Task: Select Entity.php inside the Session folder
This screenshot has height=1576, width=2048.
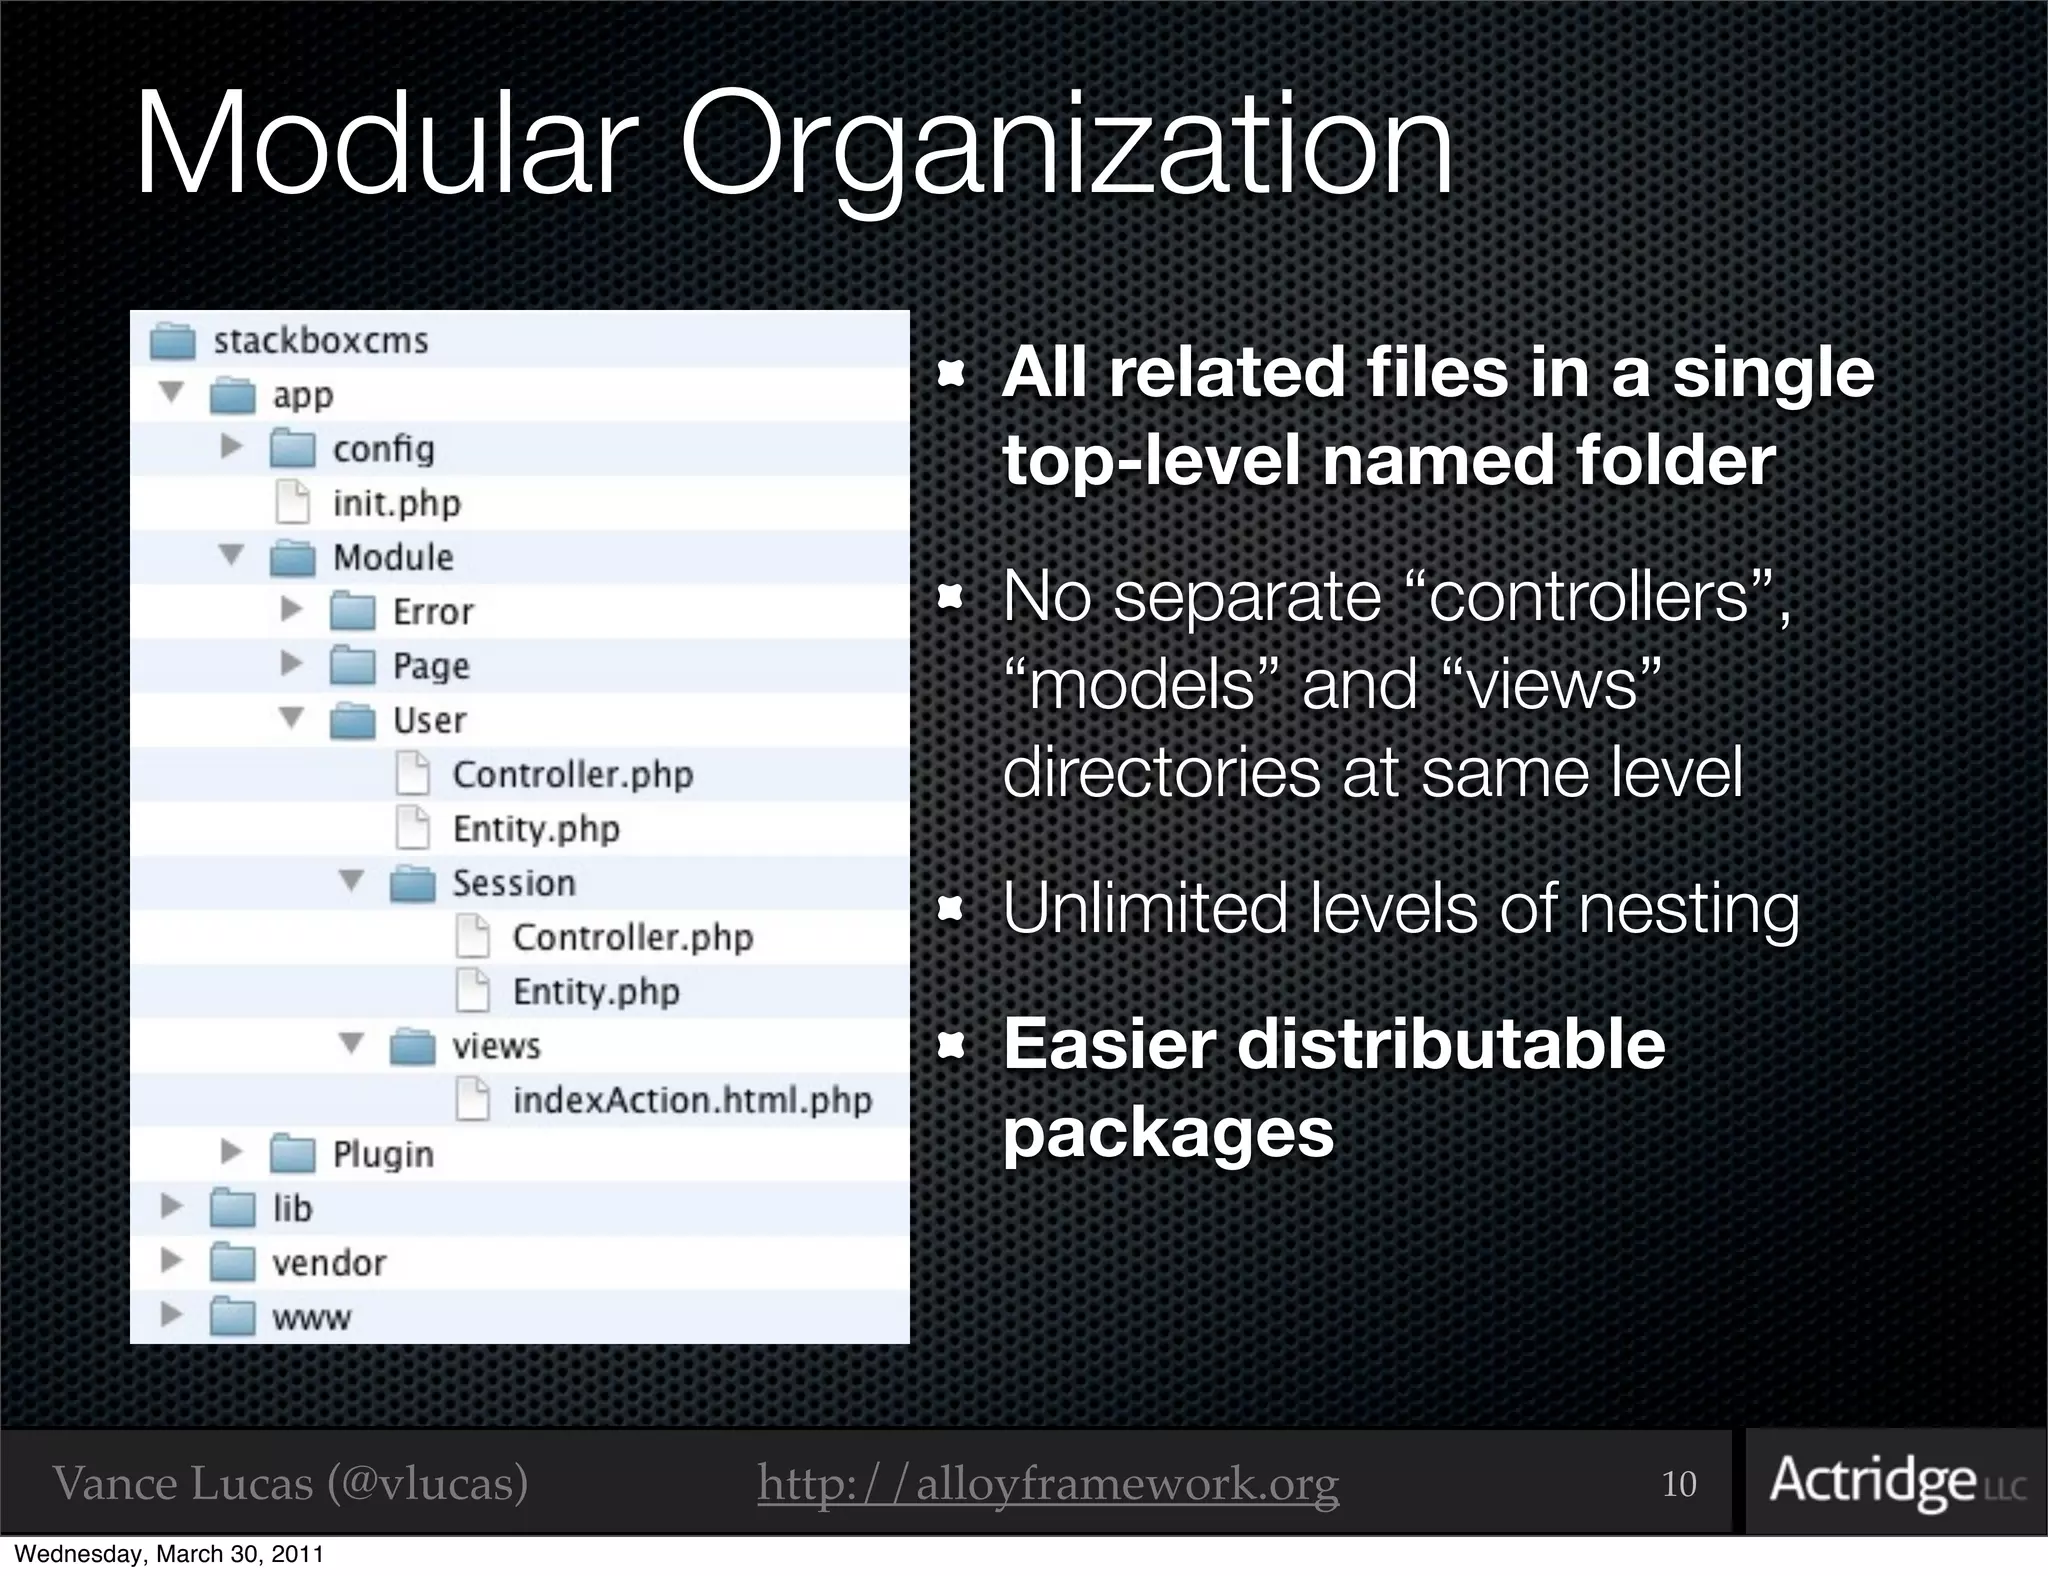Action: point(595,992)
